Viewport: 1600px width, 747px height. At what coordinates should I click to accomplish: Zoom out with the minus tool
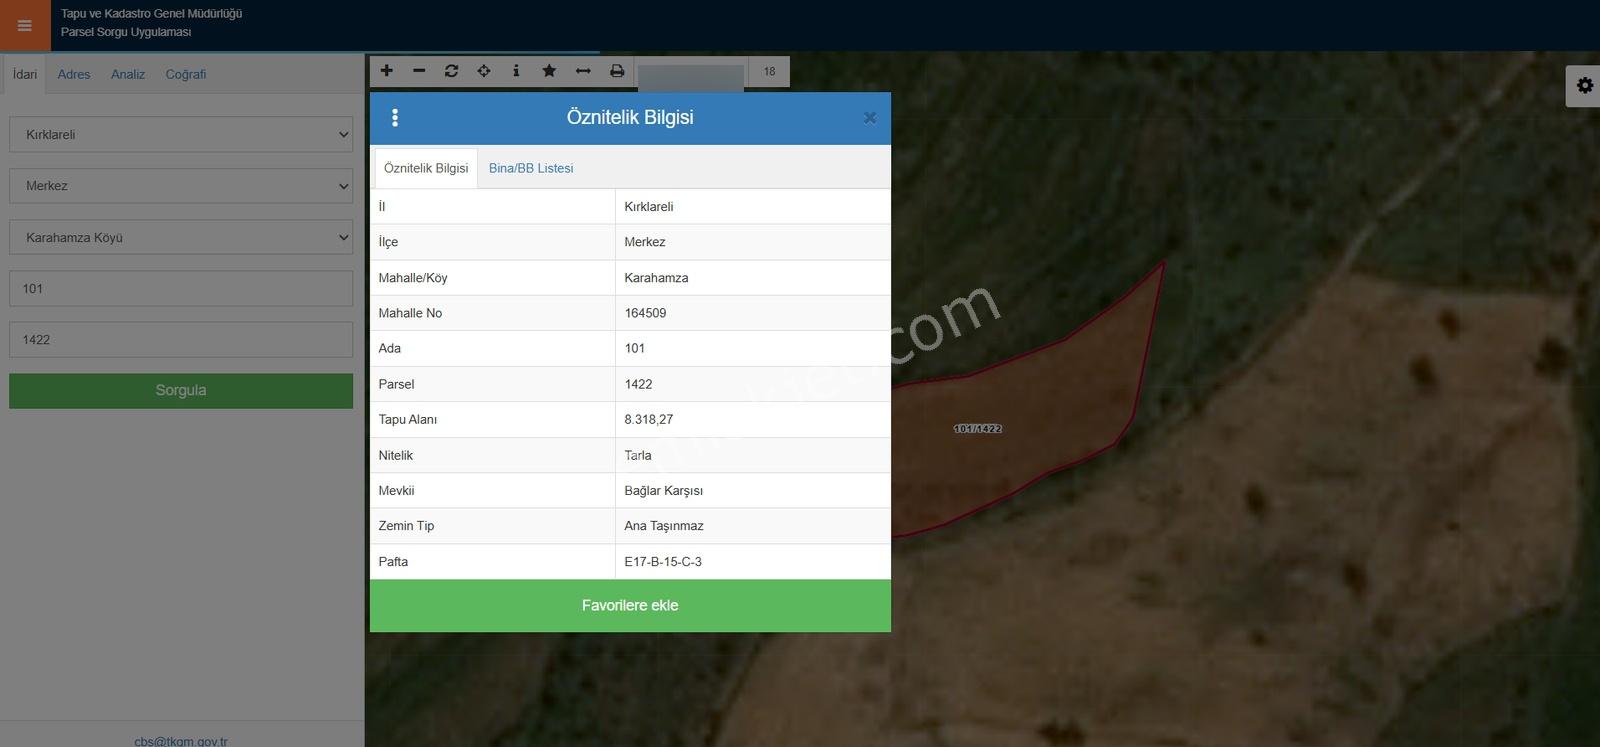point(419,71)
